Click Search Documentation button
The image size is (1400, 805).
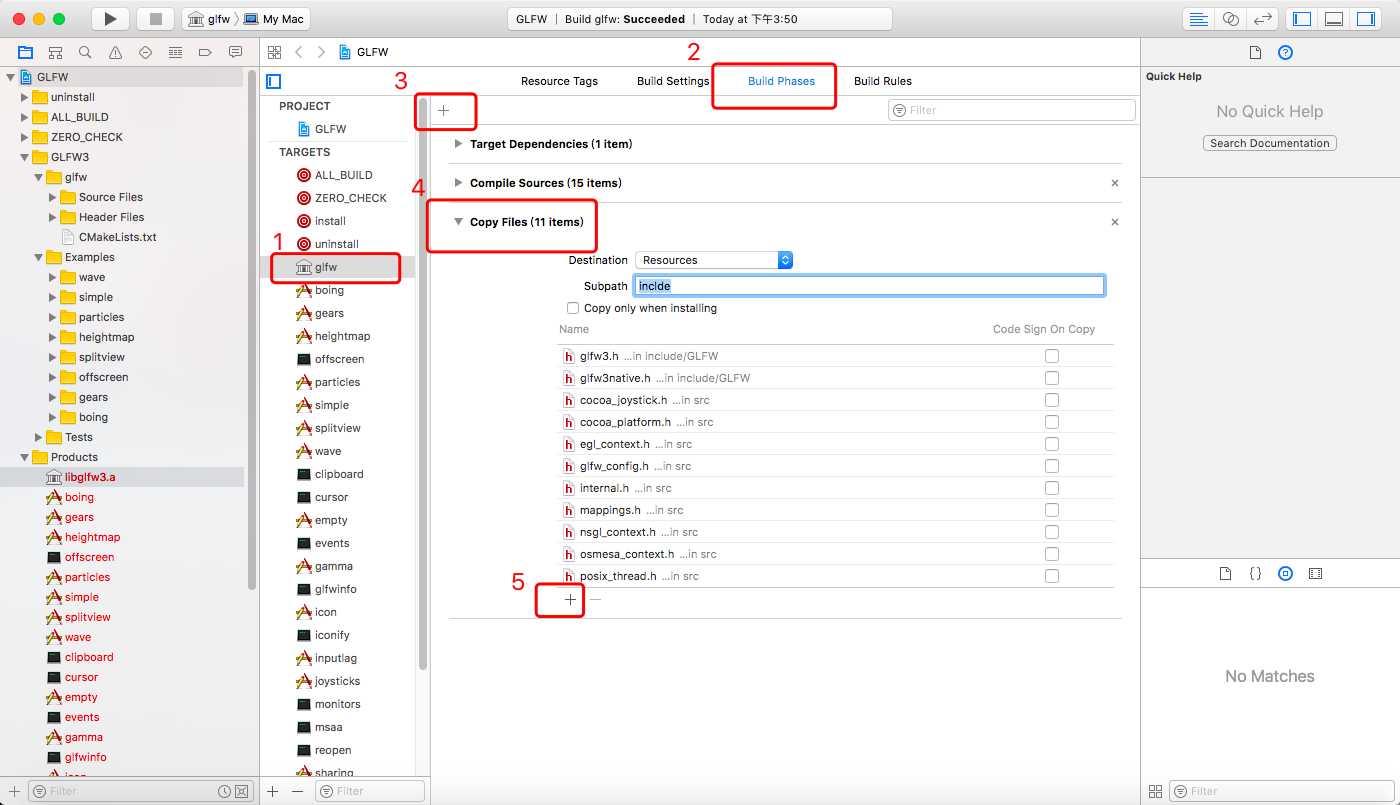coord(1270,143)
